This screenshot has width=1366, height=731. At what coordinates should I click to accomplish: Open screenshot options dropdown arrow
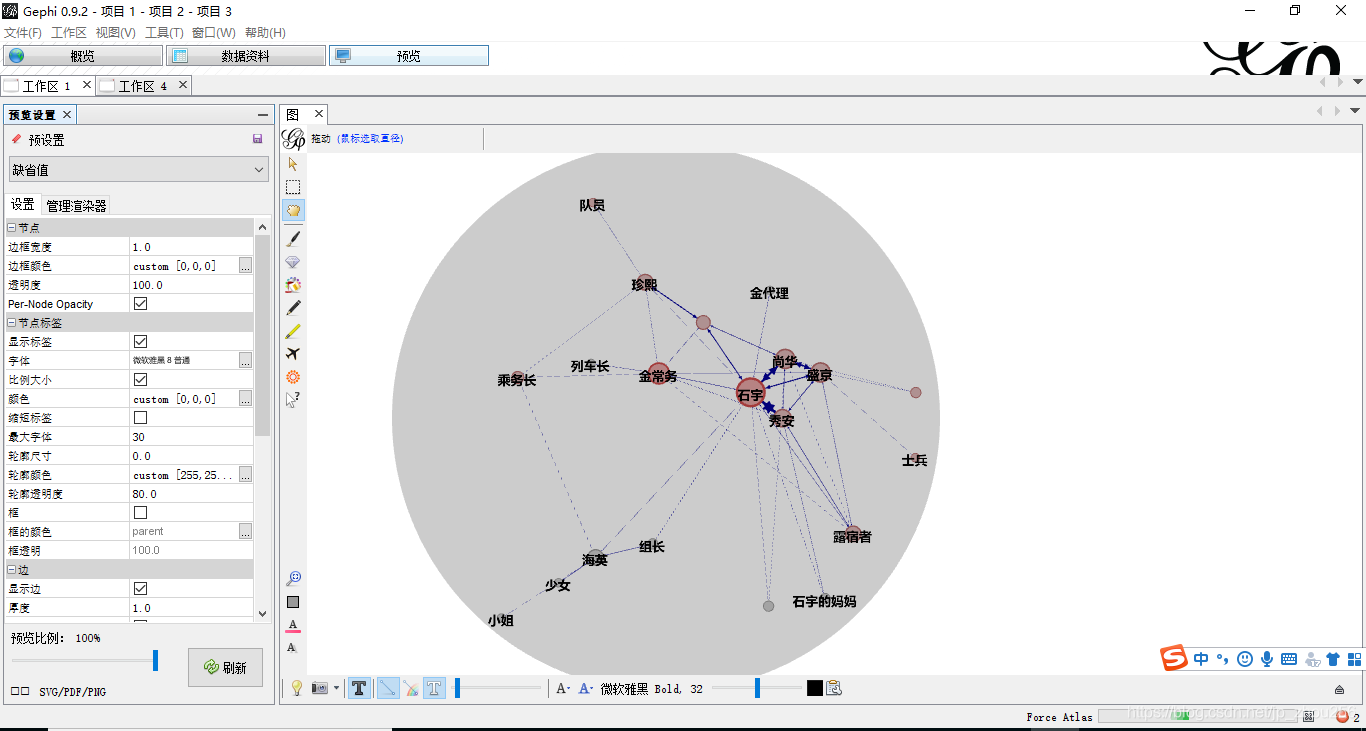pyautogui.click(x=336, y=688)
